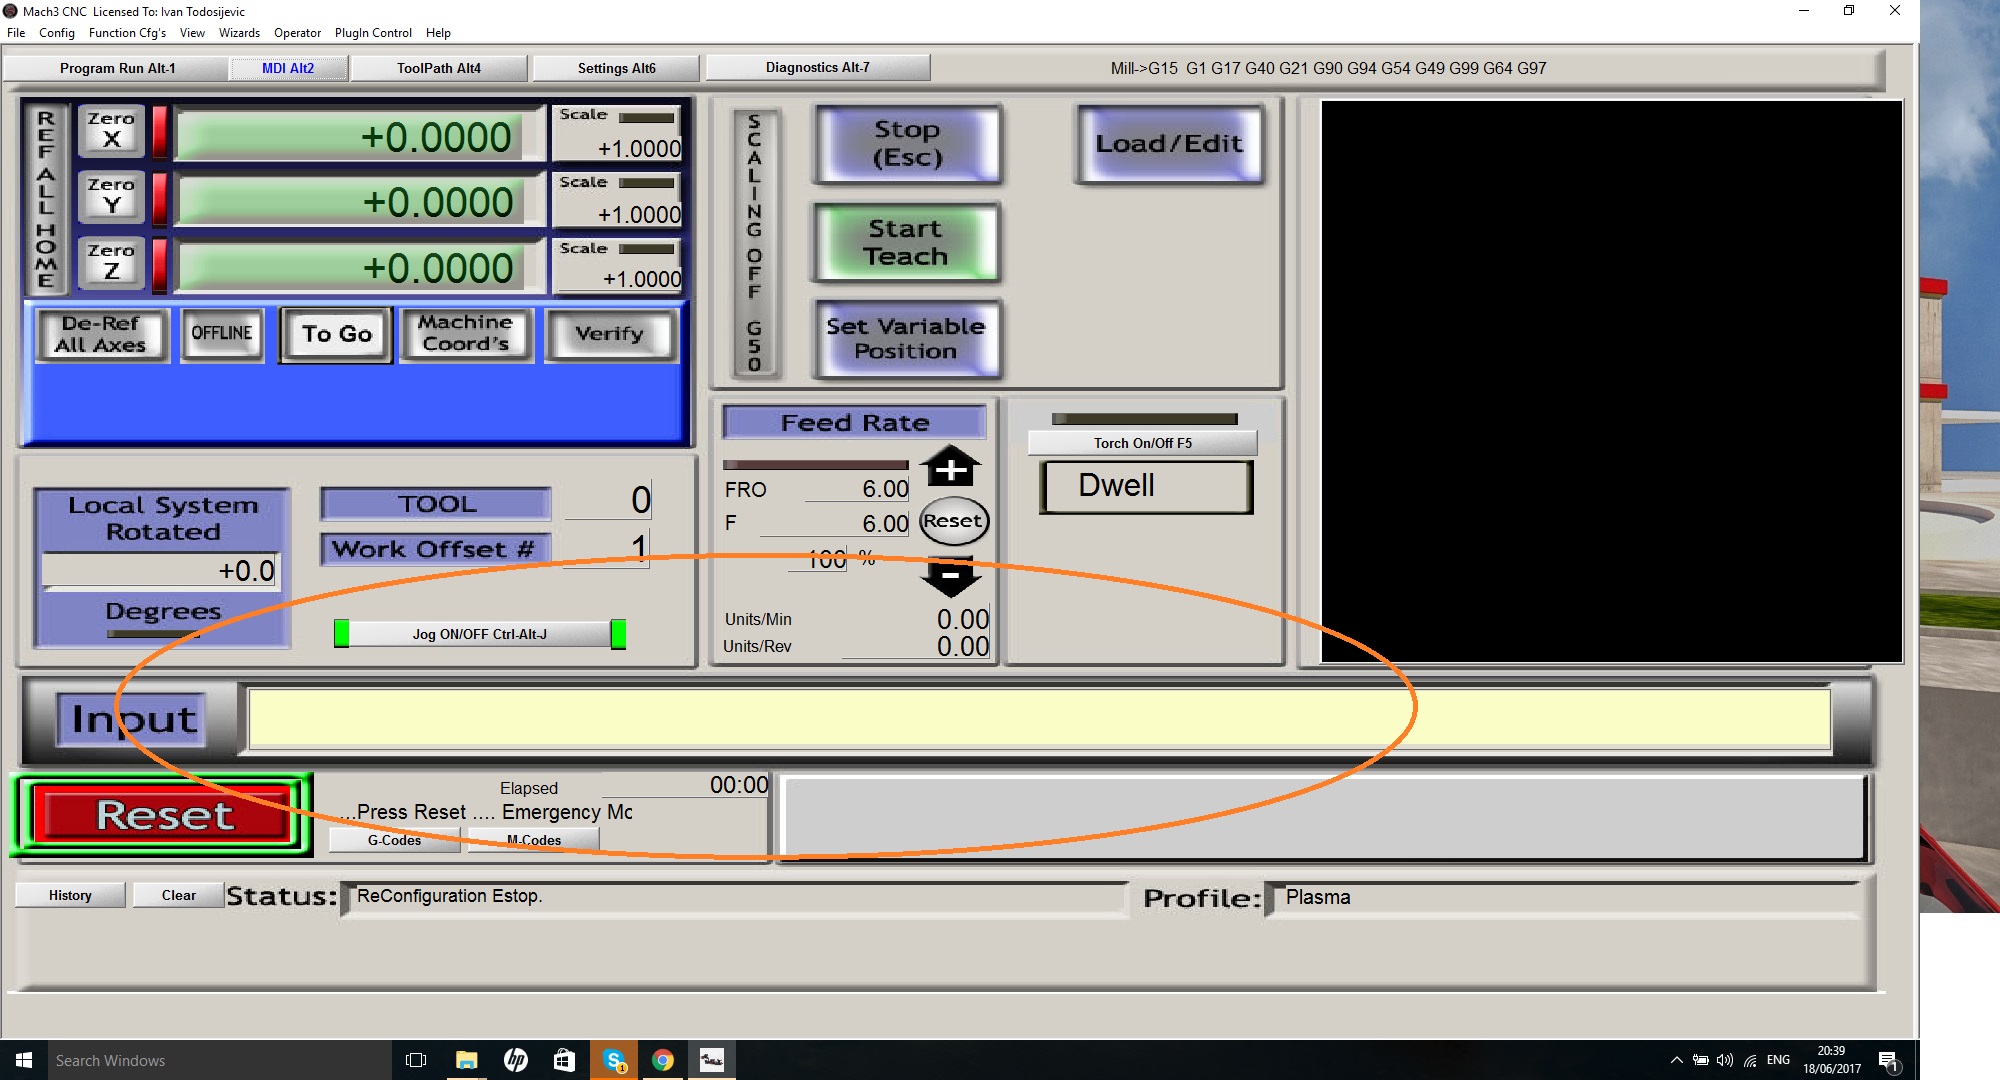2000x1080 pixels.
Task: Toggle Jog ON/OFF Ctrl-Alt-J
Action: pyautogui.click(x=479, y=634)
